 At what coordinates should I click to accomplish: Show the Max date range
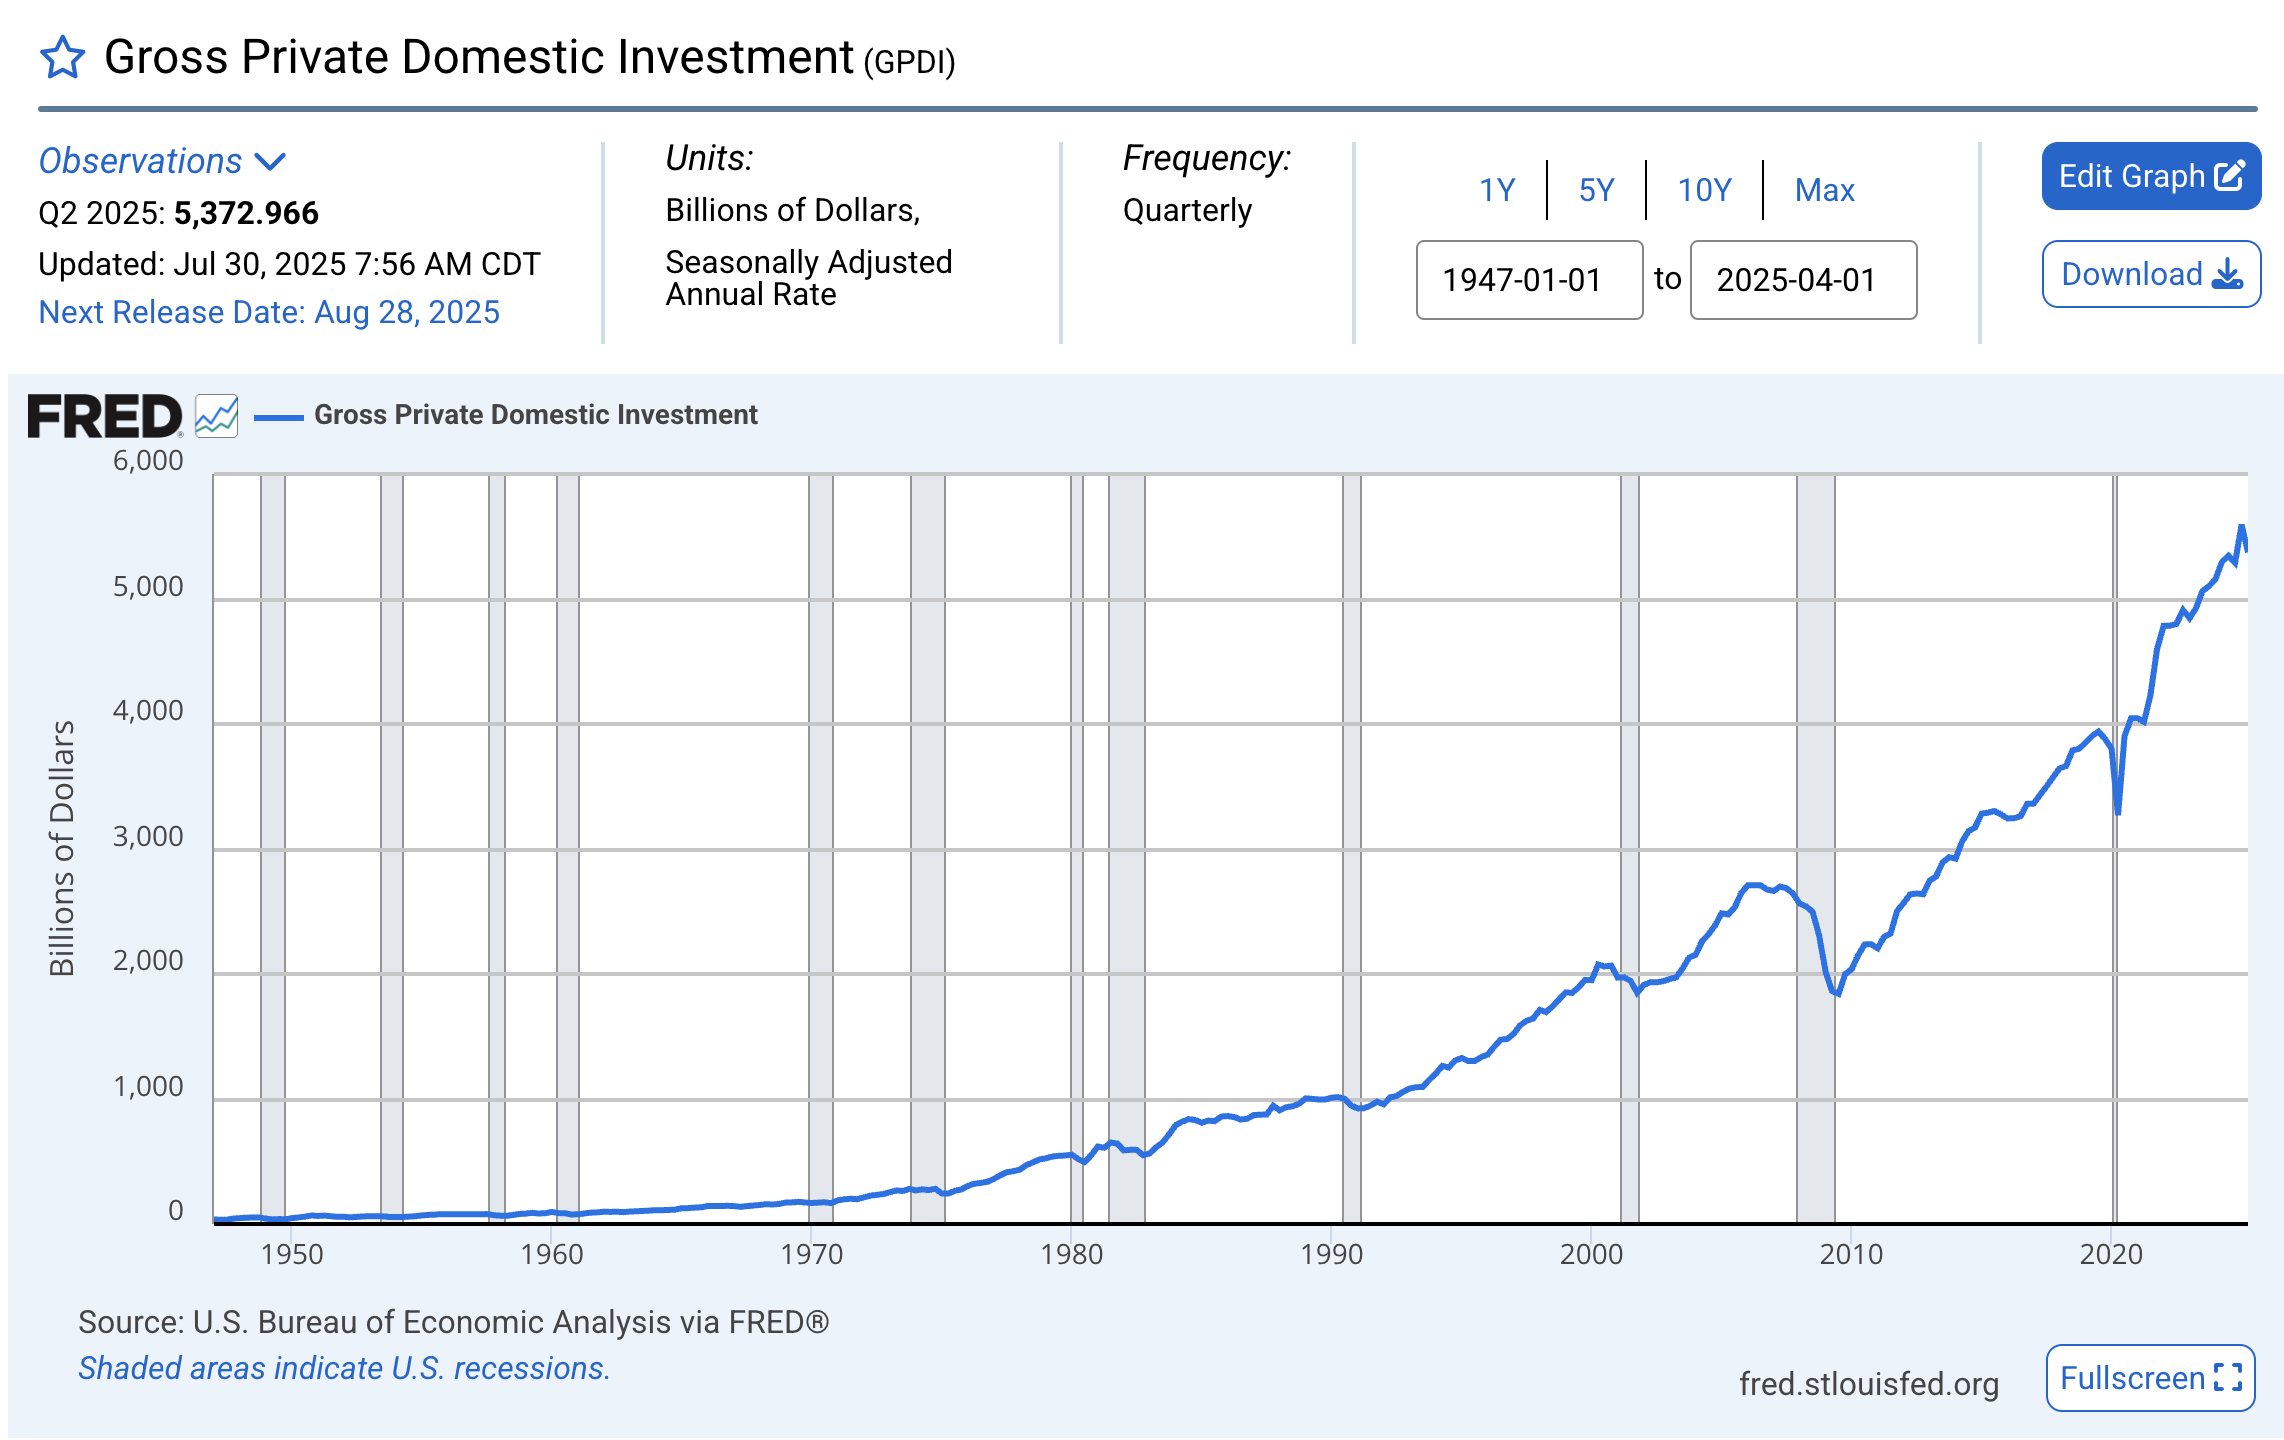point(1824,190)
